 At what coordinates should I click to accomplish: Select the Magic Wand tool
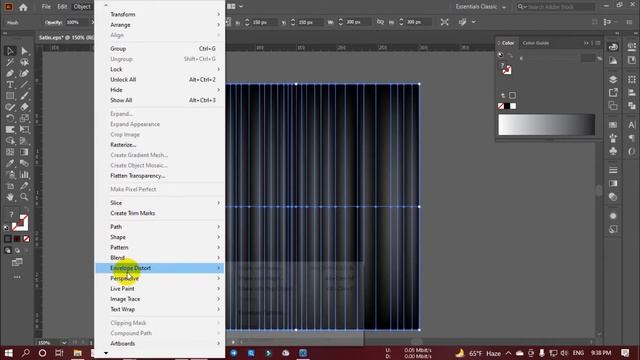click(10, 62)
